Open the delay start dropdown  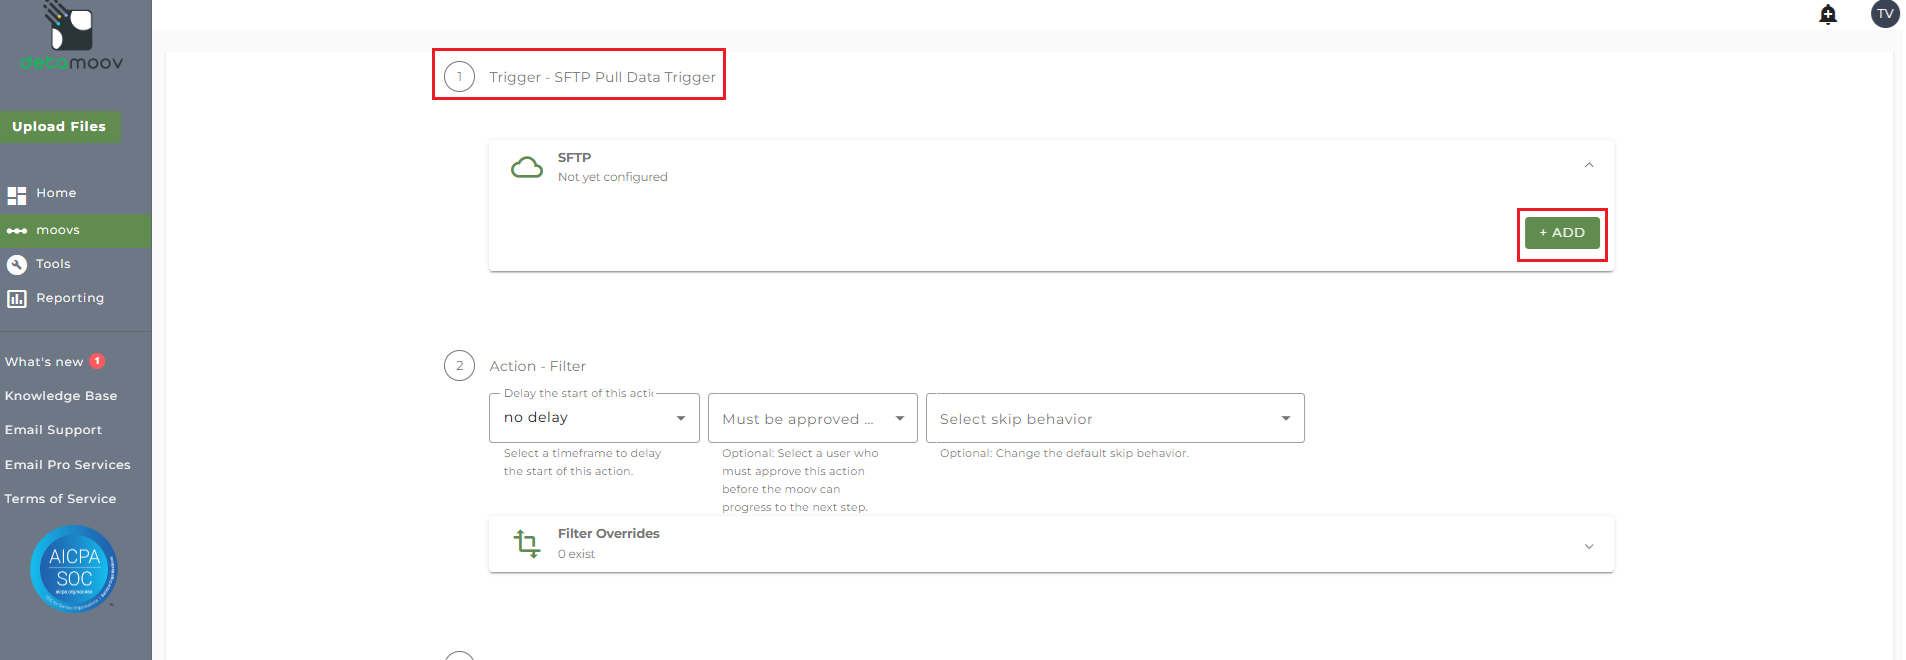pyautogui.click(x=594, y=418)
